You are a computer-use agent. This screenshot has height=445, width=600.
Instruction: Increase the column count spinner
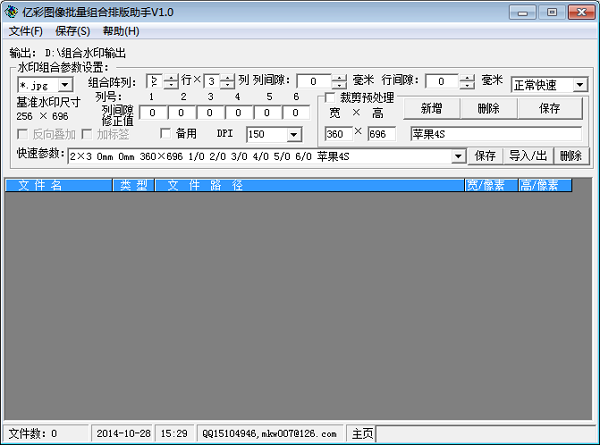click(228, 78)
